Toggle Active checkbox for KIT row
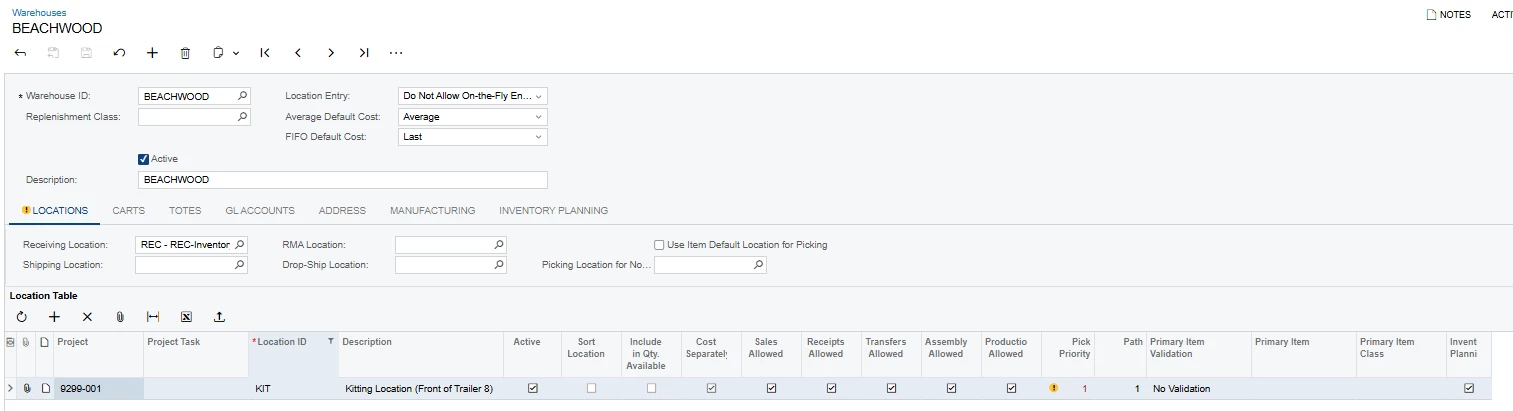Screen dimensions: 1513x411 click(532, 388)
